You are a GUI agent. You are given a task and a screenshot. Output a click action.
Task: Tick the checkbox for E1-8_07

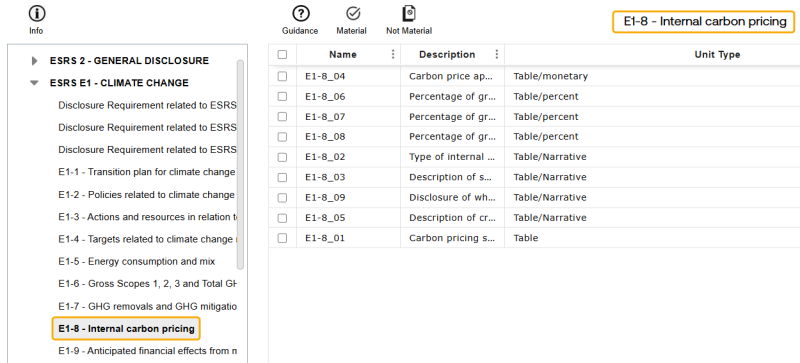[282, 117]
